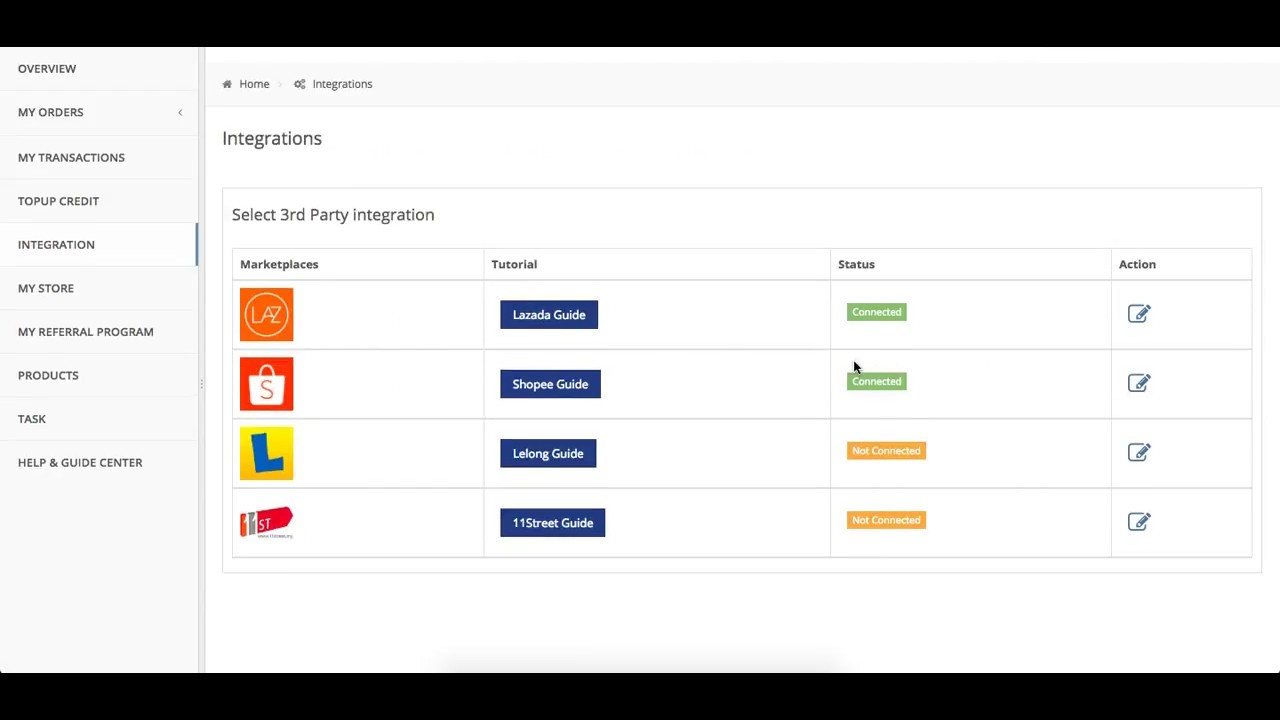Click the Select 3rd Party integration heading

(x=333, y=214)
